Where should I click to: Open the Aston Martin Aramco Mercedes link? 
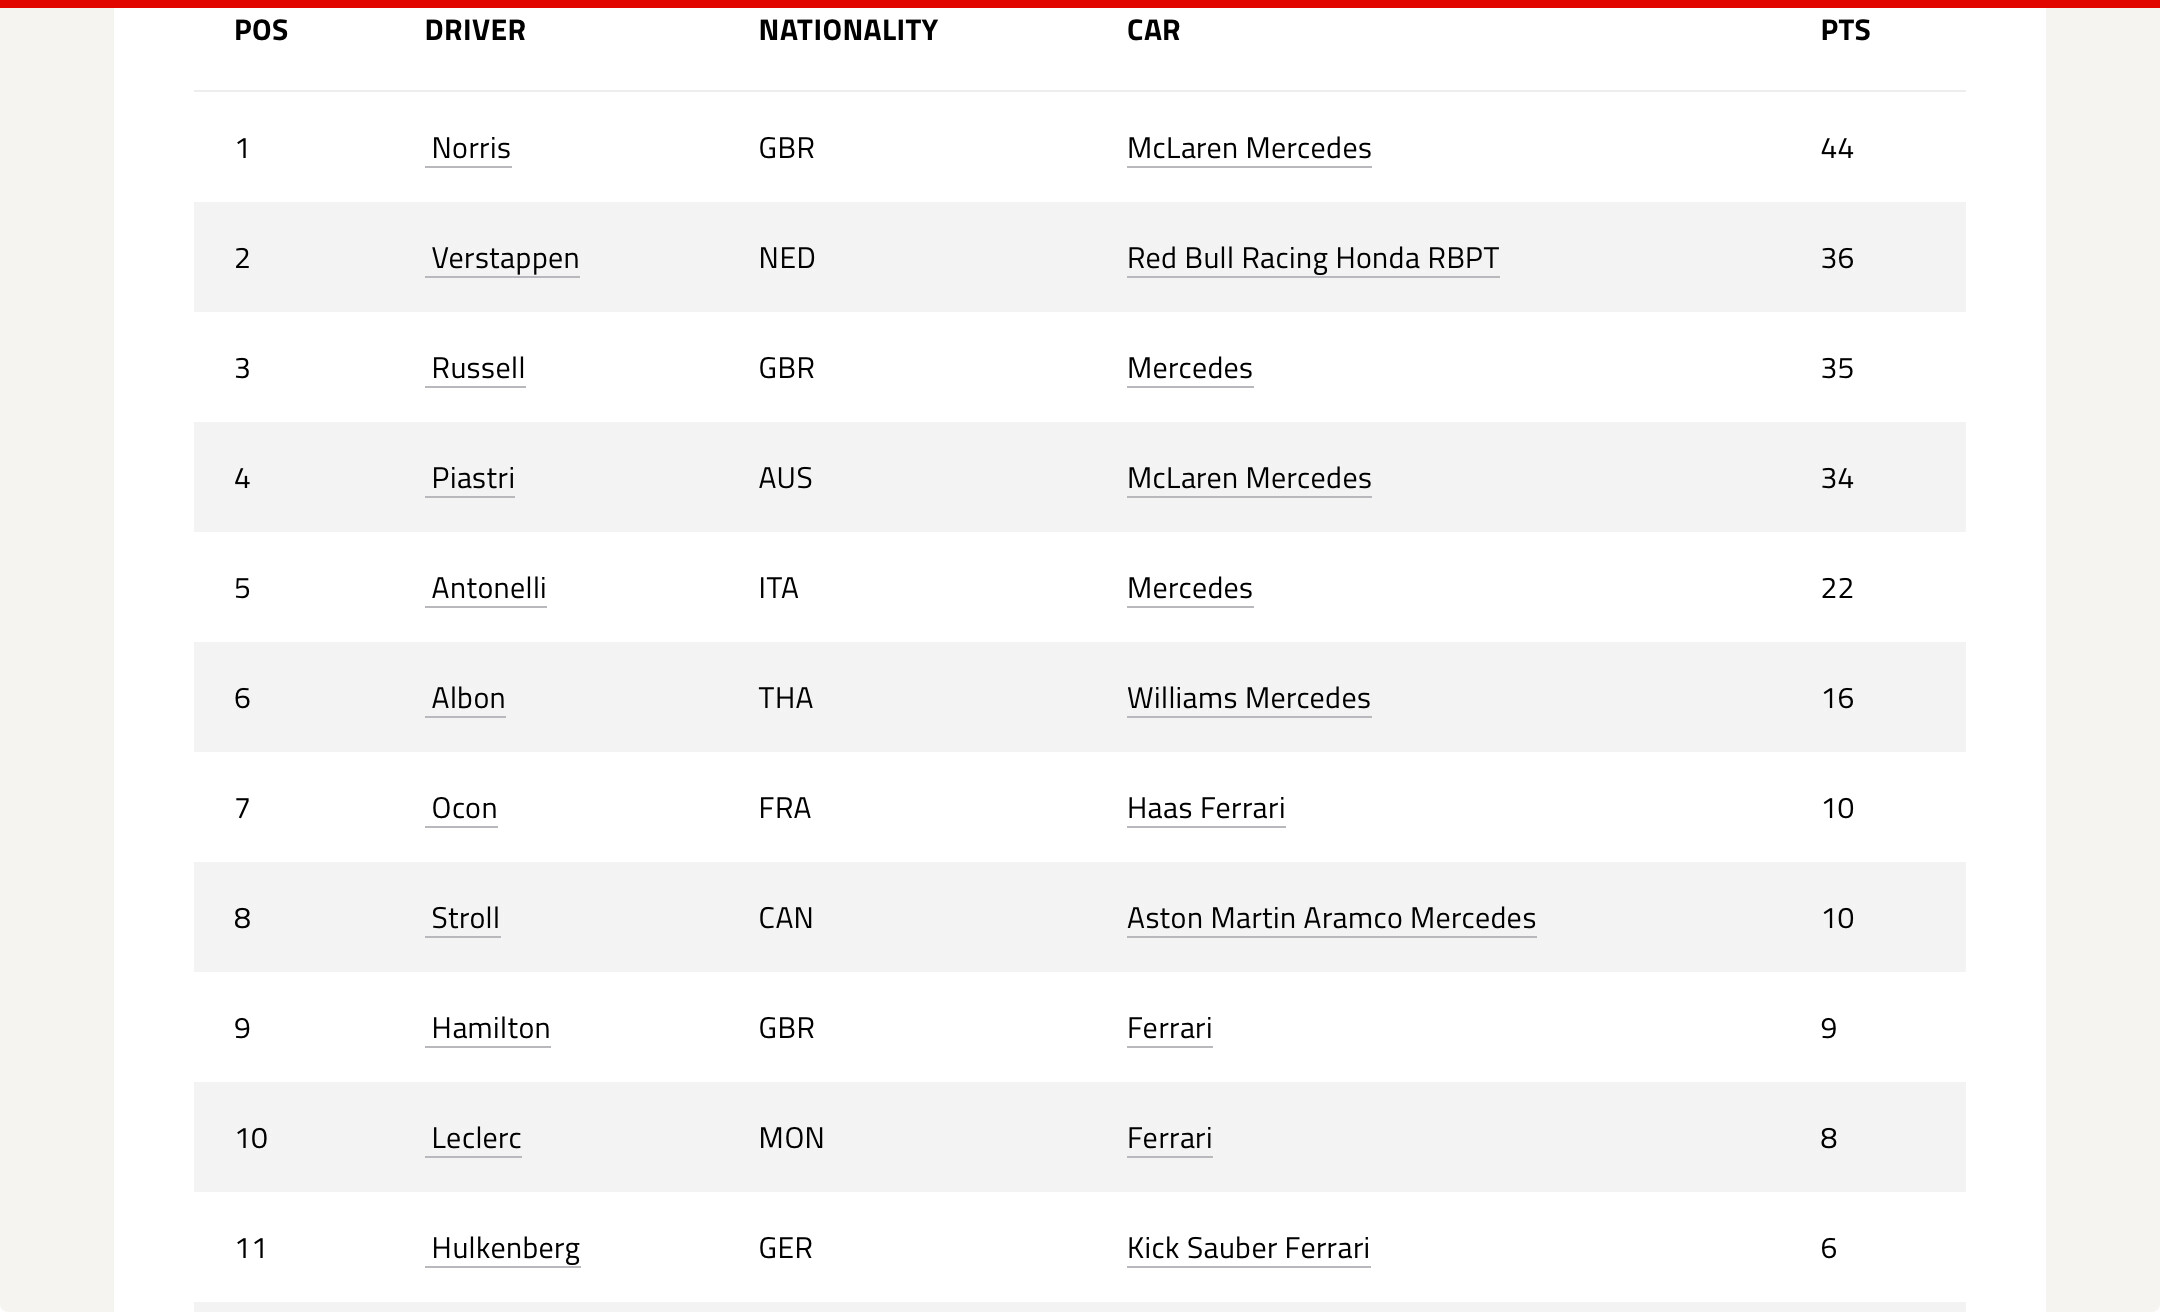click(1332, 918)
